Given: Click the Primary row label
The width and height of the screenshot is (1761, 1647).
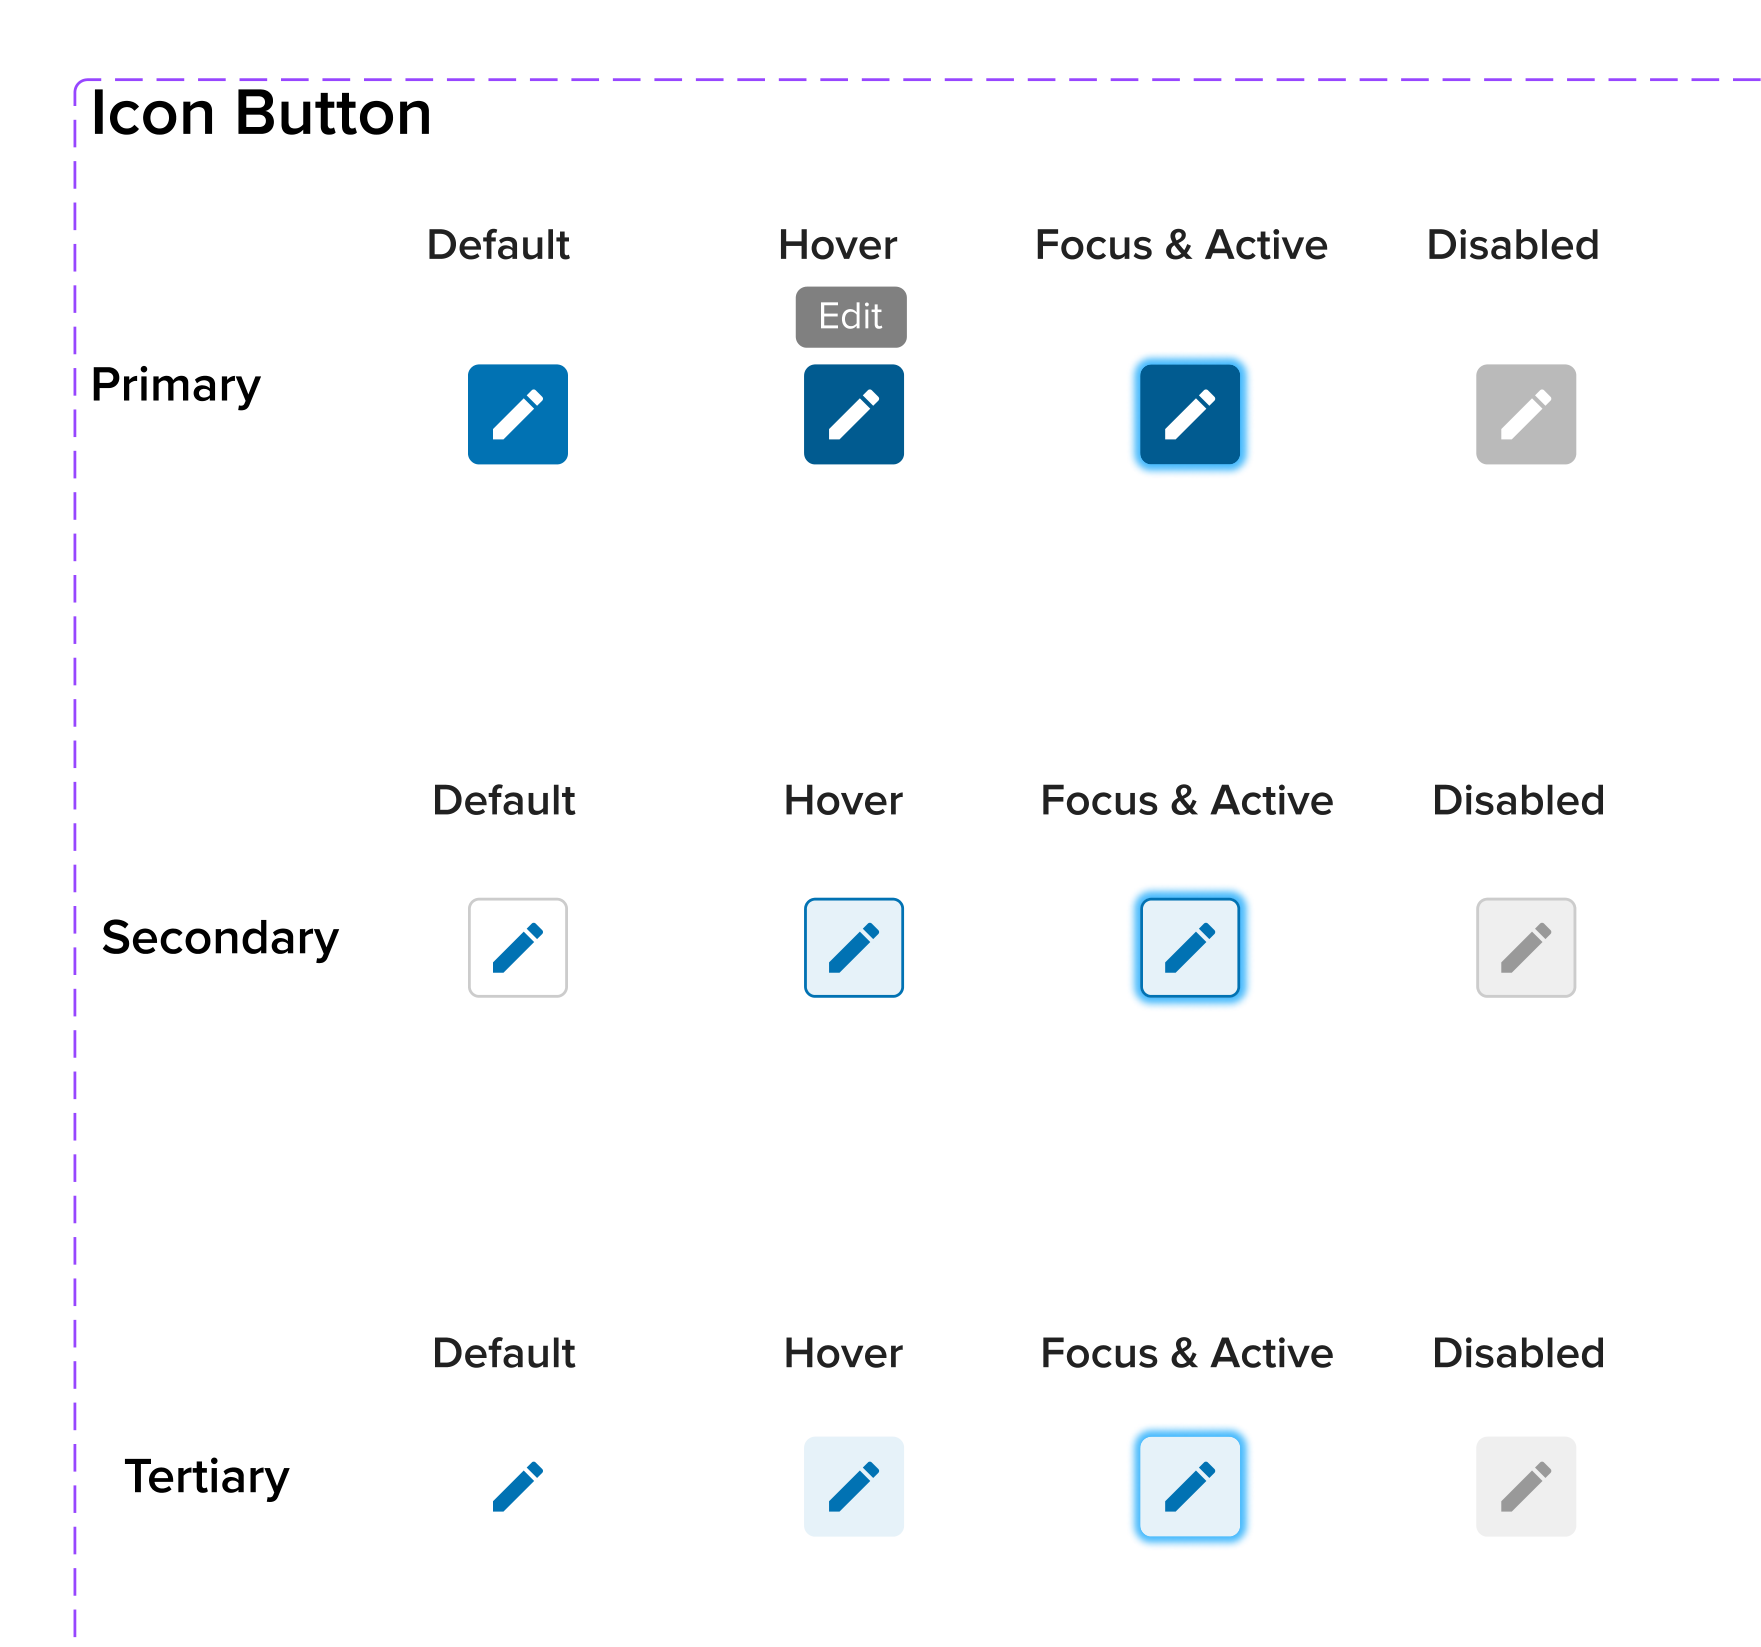Looking at the screenshot, I should click(x=176, y=385).
